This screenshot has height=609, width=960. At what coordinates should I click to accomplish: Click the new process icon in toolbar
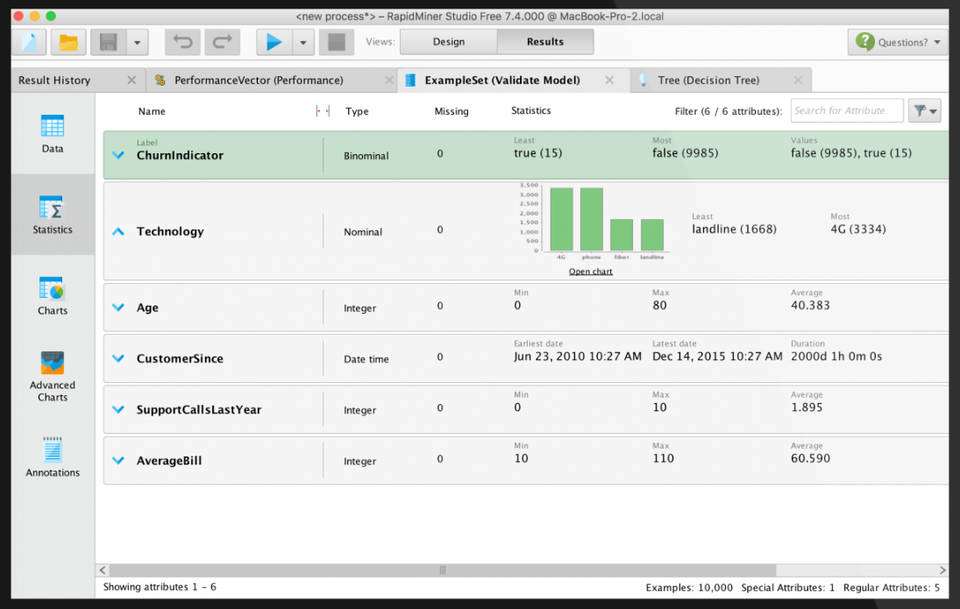click(x=31, y=42)
